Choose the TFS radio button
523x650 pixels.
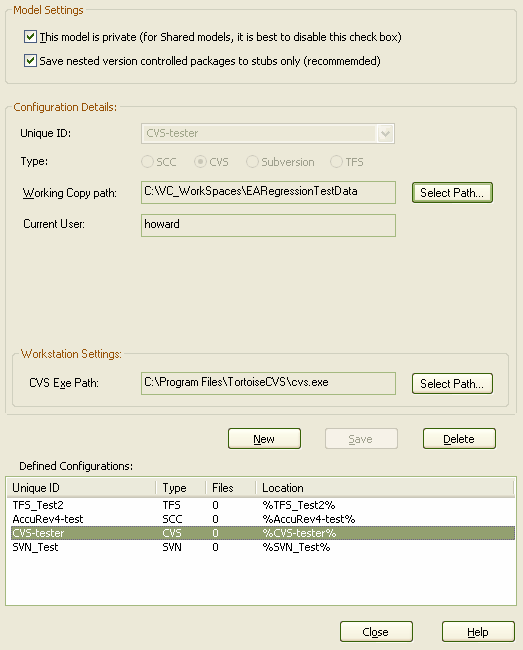[336, 162]
